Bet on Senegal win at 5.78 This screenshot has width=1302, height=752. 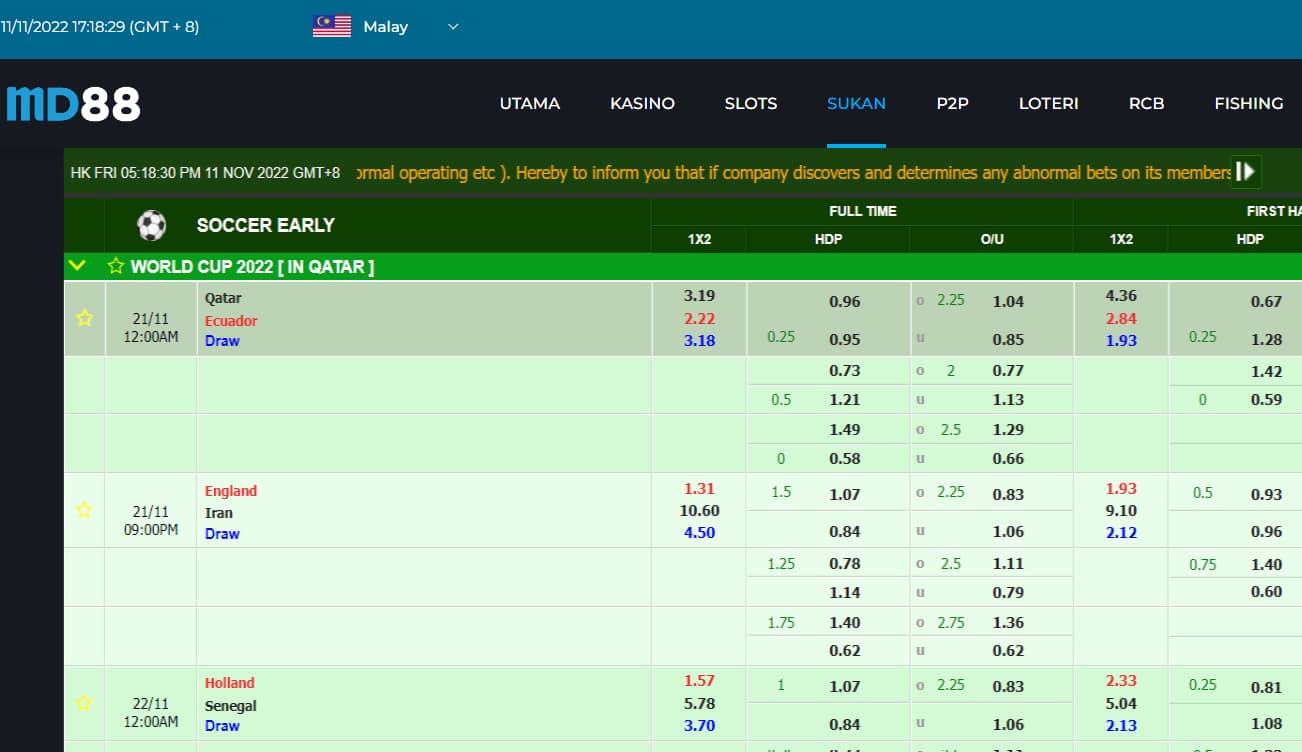pyautogui.click(x=699, y=704)
